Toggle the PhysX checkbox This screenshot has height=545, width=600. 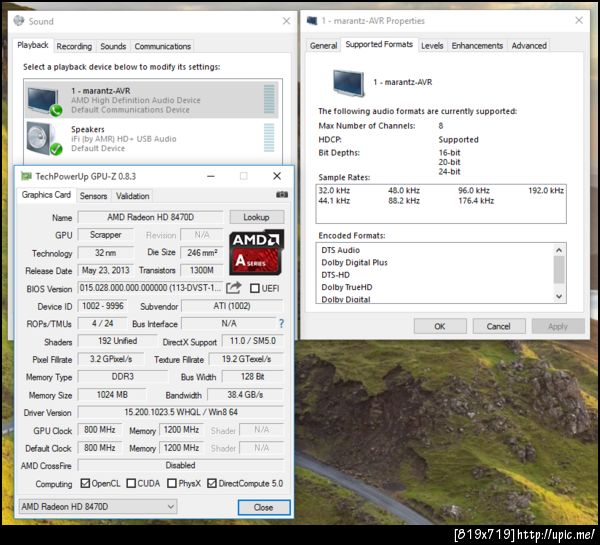[172, 483]
